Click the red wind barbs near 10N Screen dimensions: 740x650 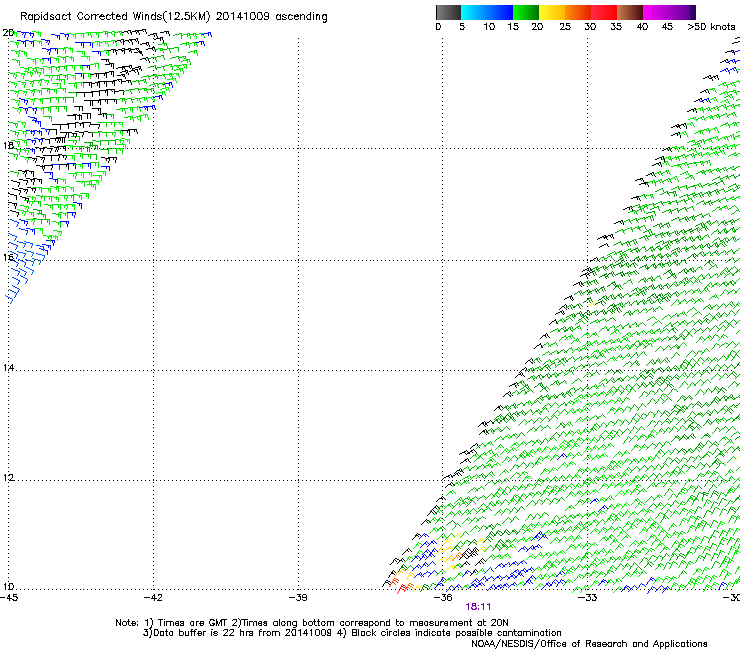[x=404, y=587]
